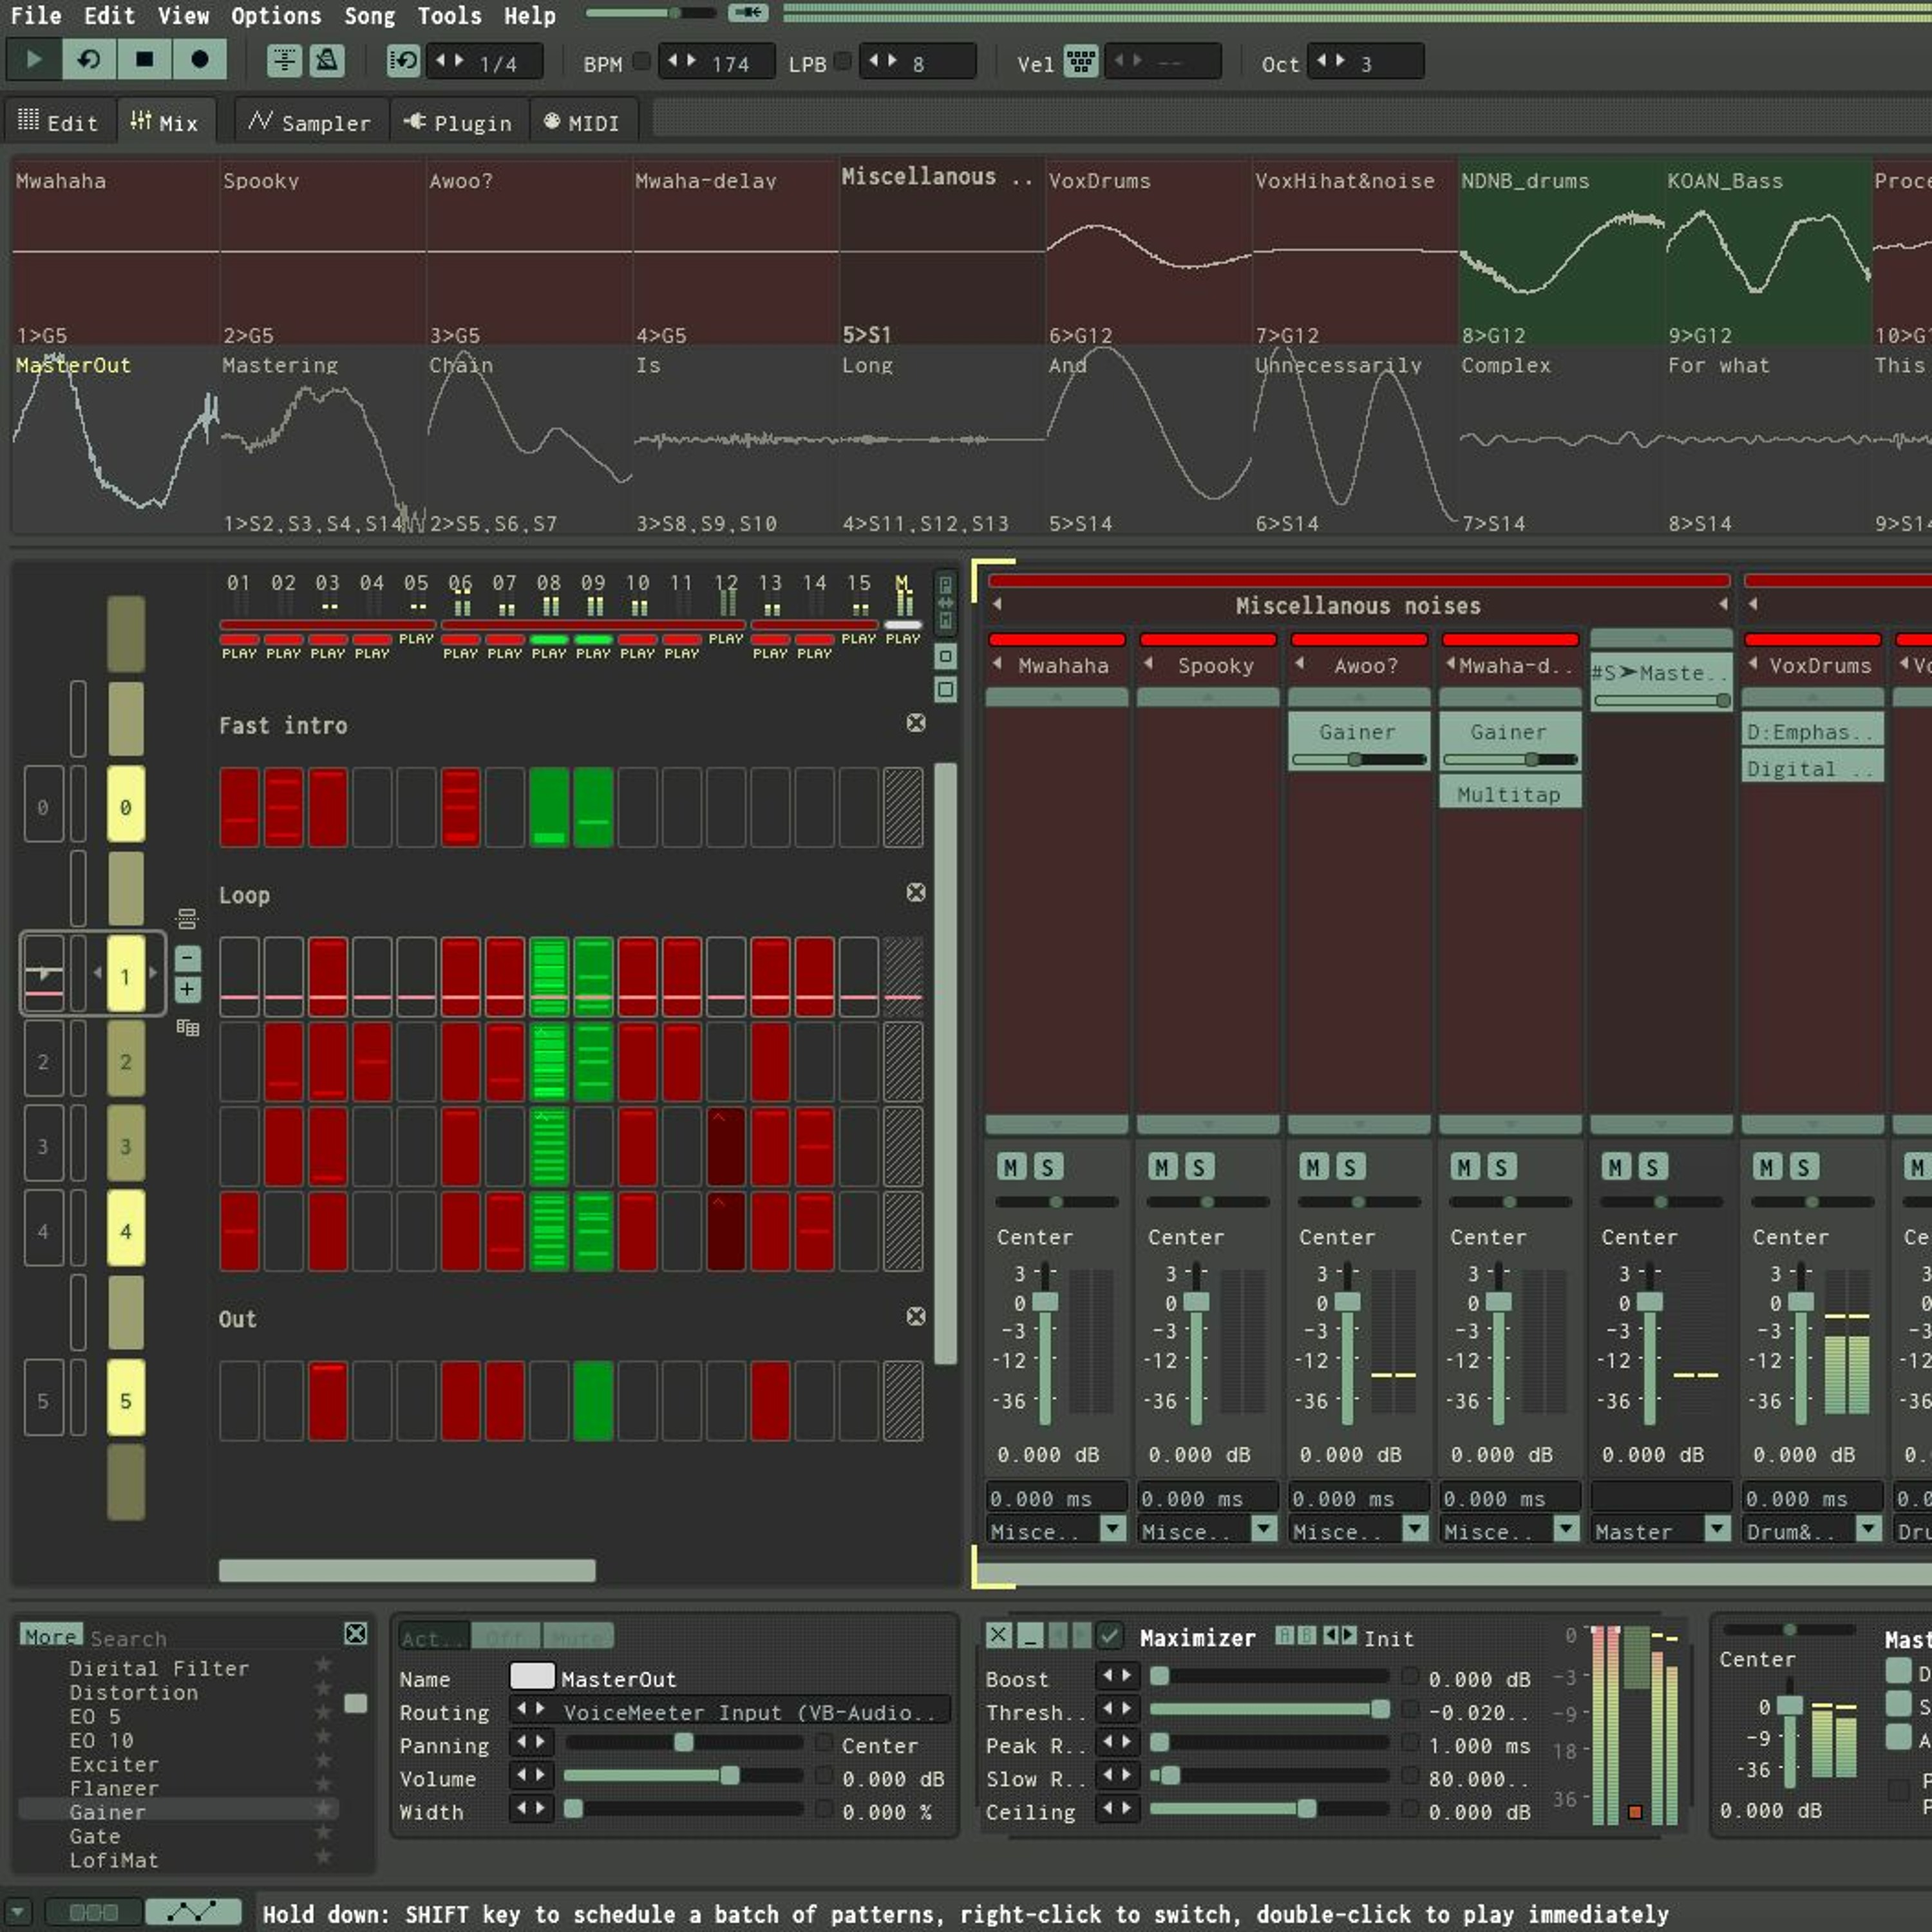Open VoxDrums Drum& routing dropdown
1932x1932 pixels.
click(x=1868, y=1528)
